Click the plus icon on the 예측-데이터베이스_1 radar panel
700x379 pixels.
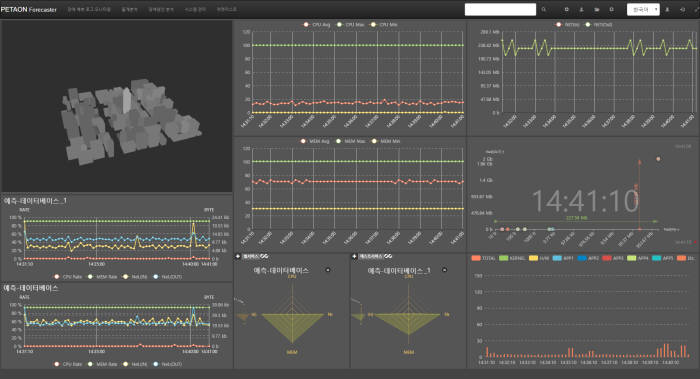(x=354, y=256)
